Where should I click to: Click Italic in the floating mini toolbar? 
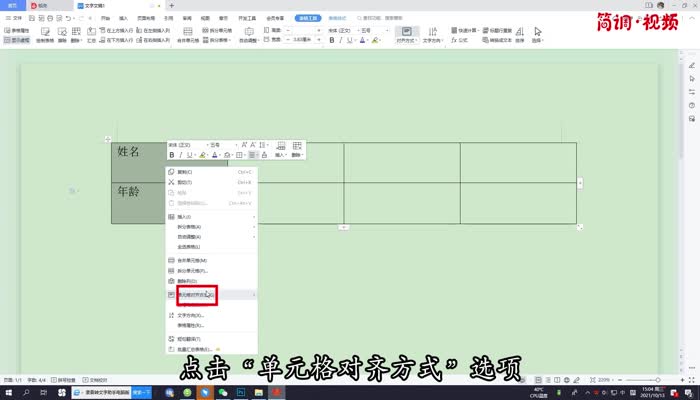[181, 155]
